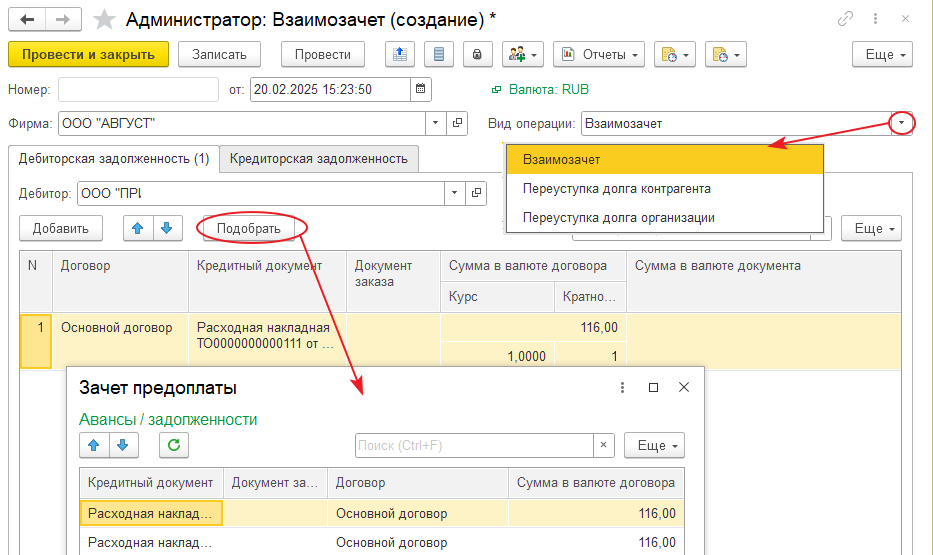Viewport: 933px width, 555px height.
Task: Switch to Кредиторская задолженность tab
Action: point(318,158)
